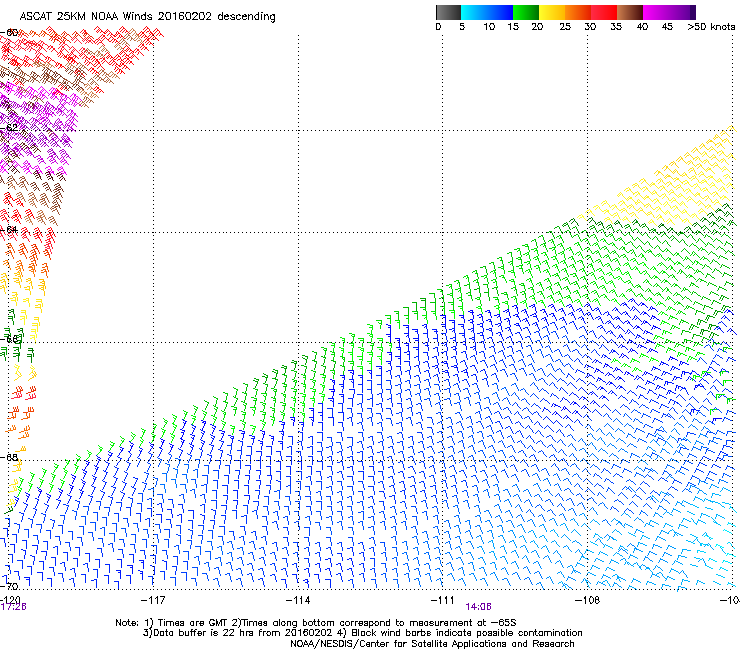Click the dark blue 10-15 knots legend segment
The image size is (740, 650).
(x=500, y=12)
